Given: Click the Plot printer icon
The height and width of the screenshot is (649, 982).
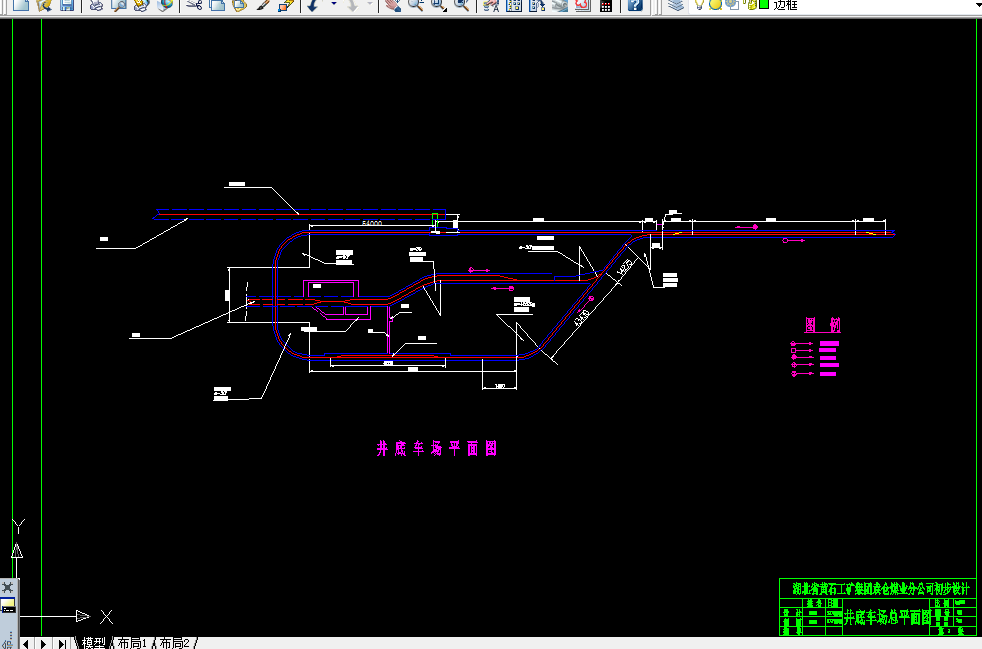Looking at the screenshot, I should 96,5.
